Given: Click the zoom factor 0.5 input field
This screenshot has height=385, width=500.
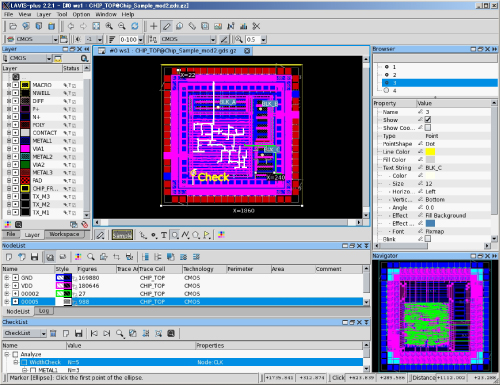Looking at the screenshot, I should [x=253, y=40].
